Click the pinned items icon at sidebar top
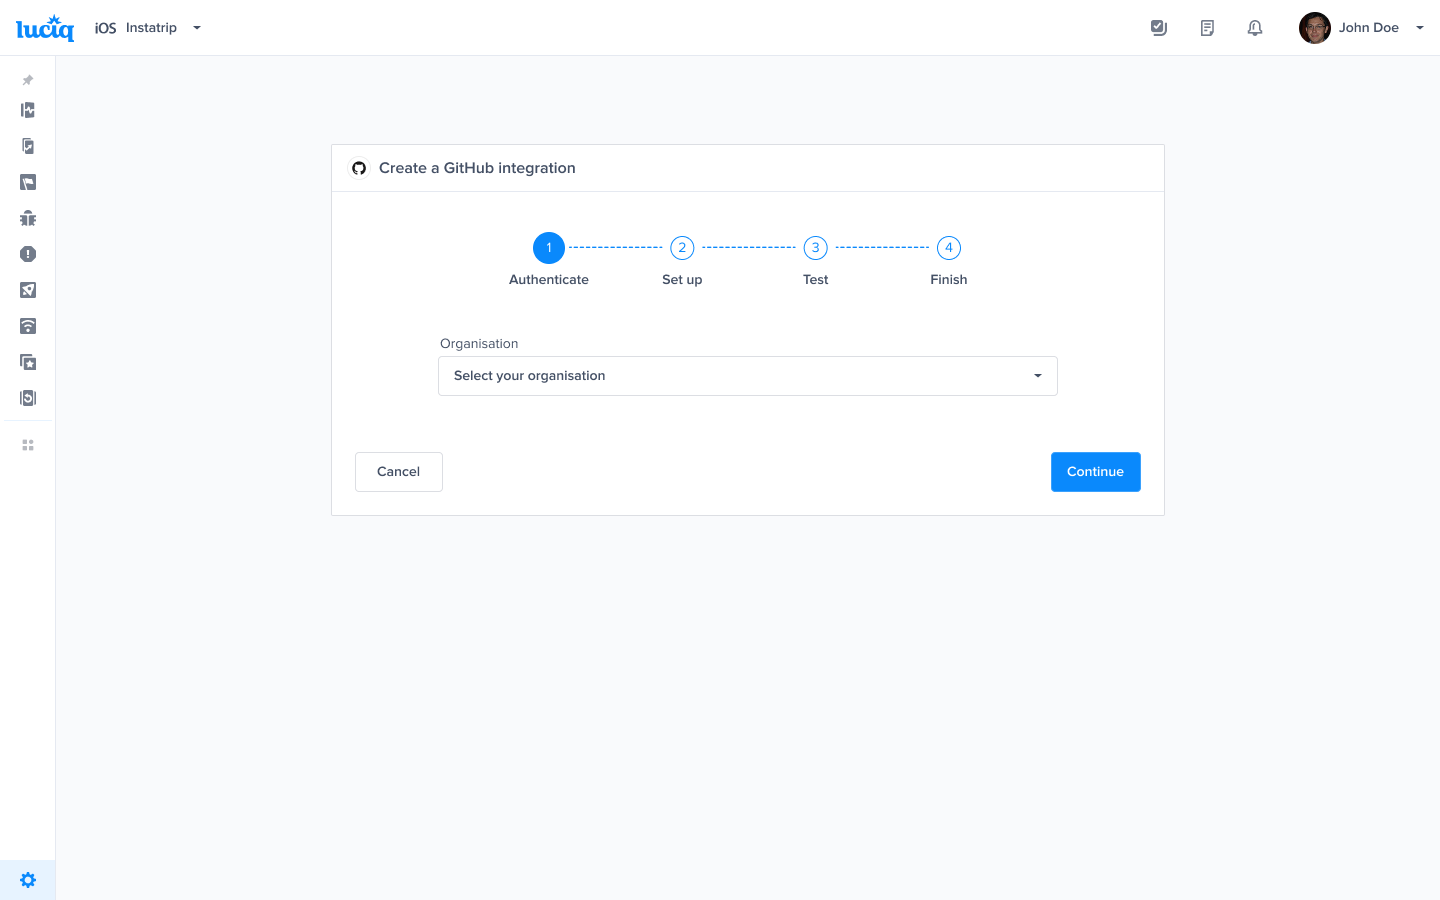This screenshot has height=900, width=1440. 27,80
